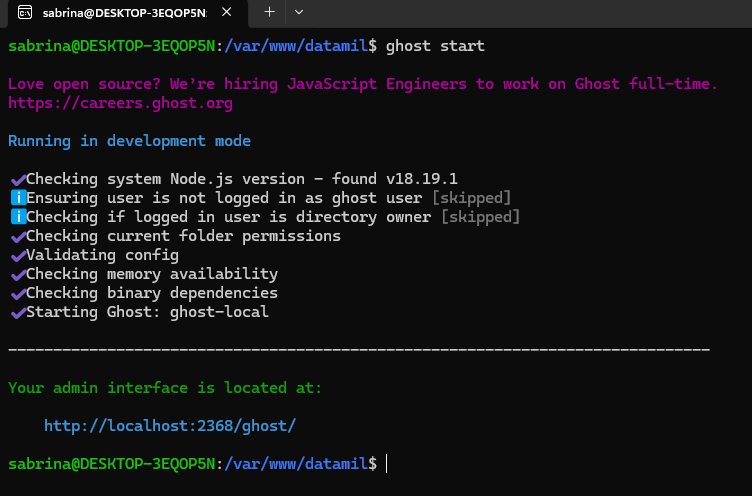The image size is (752, 496).
Task: Open the new tab profile dropdown
Action: [299, 12]
